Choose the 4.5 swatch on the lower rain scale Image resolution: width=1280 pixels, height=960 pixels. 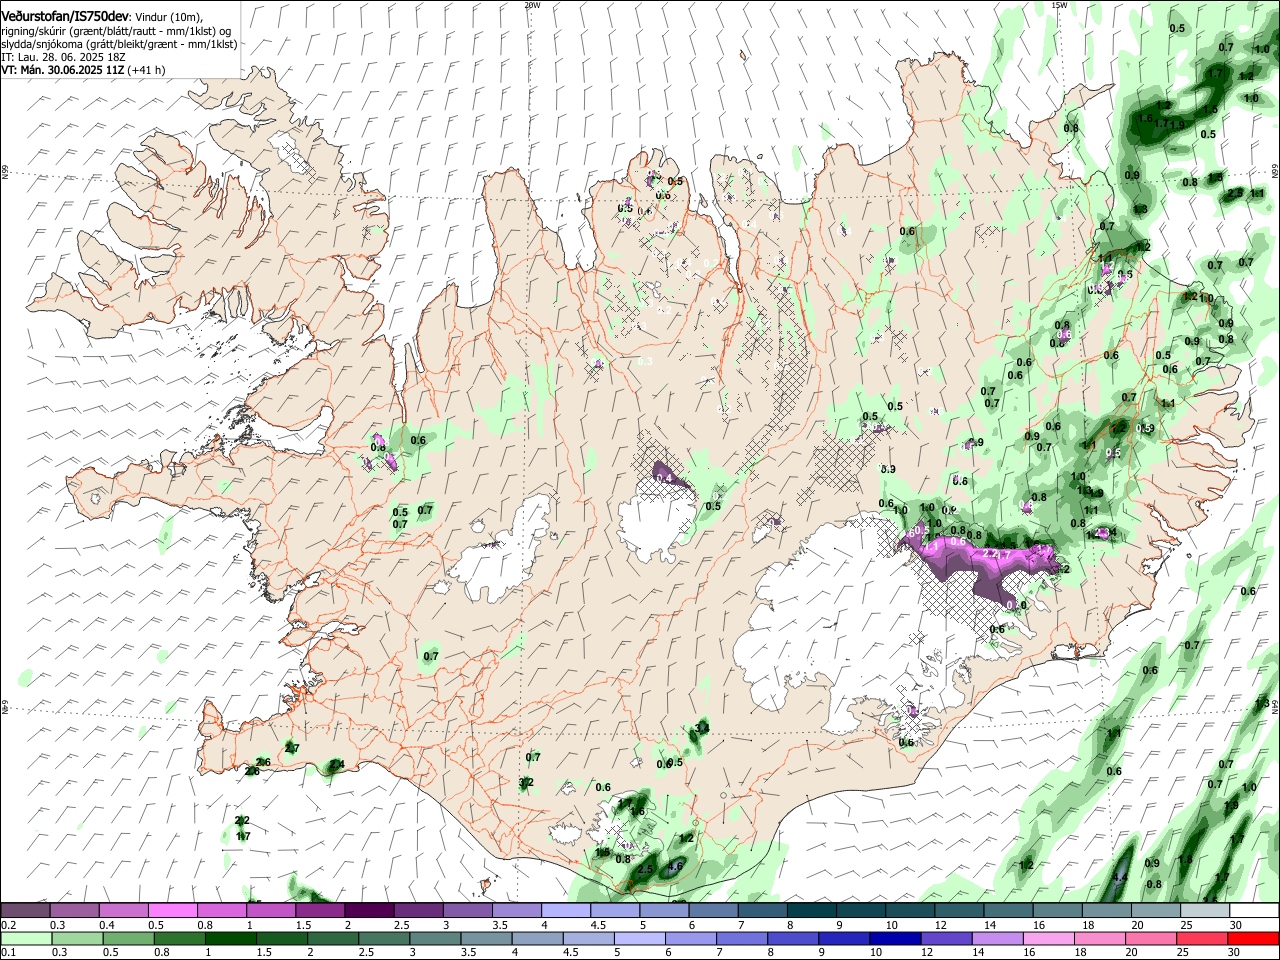coord(587,938)
